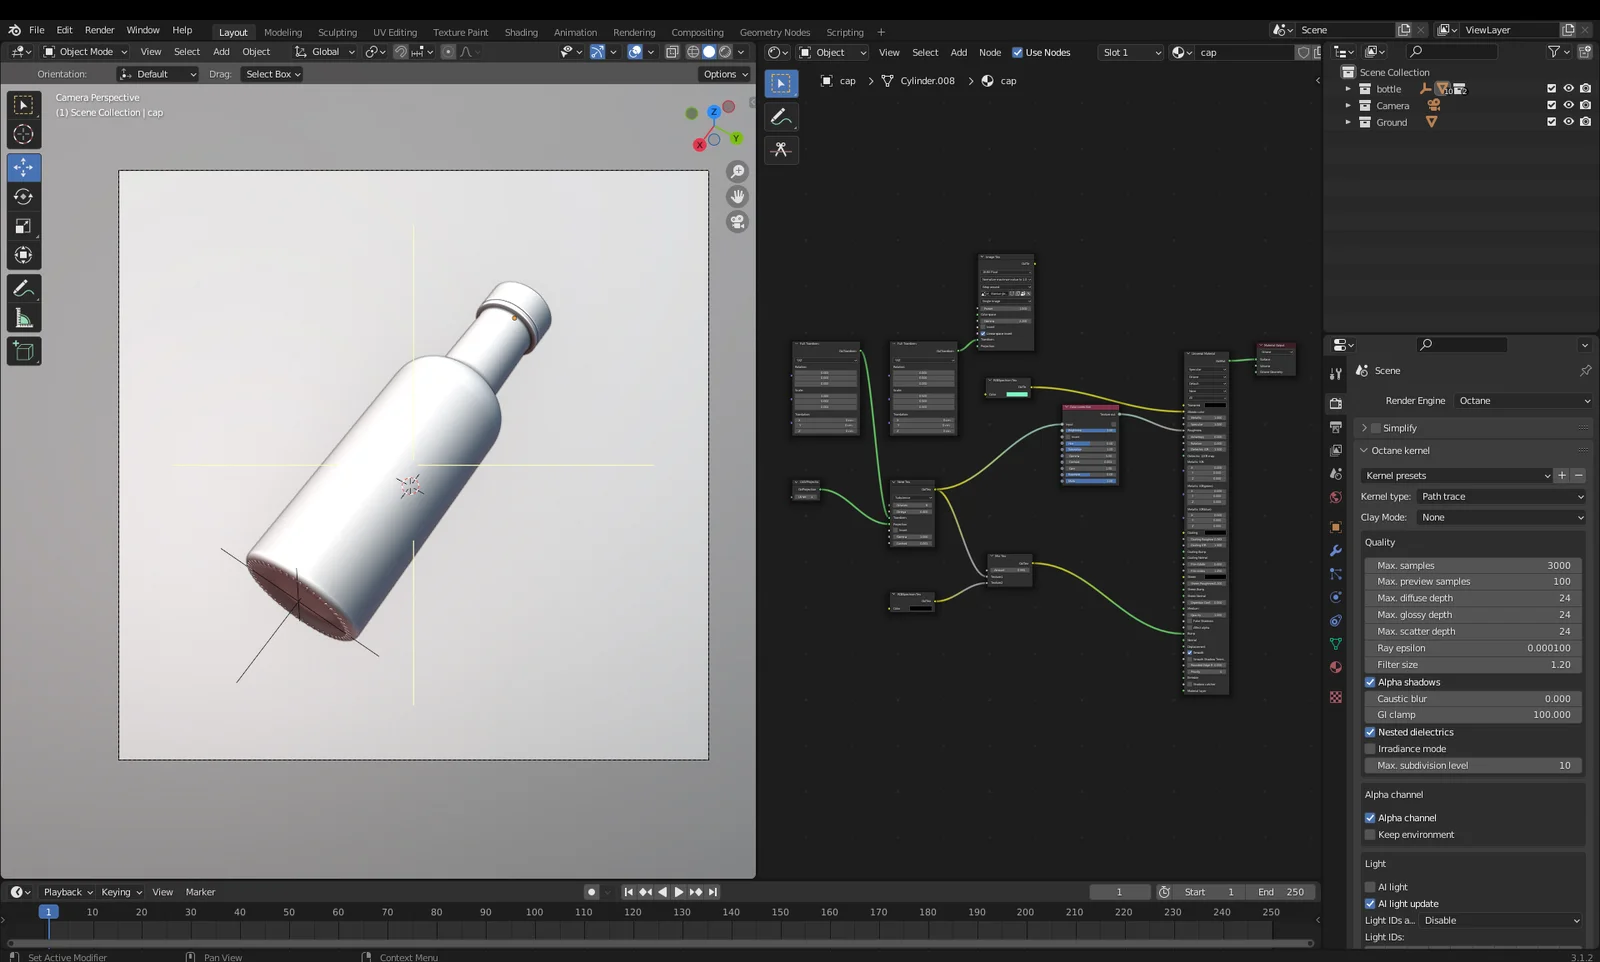Image resolution: width=1600 pixels, height=962 pixels.
Task: Select the 3D Cursor tool
Action: tap(24, 134)
